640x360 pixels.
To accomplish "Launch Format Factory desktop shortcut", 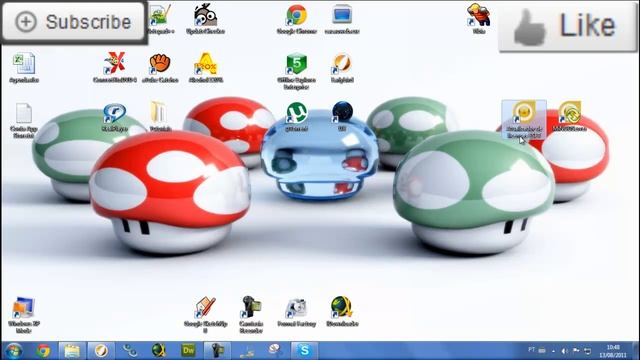I will point(297,313).
